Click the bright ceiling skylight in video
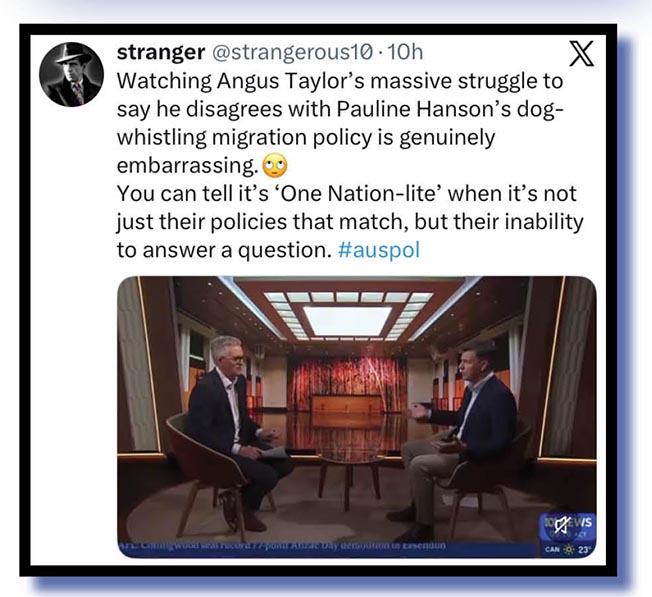The height and width of the screenshot is (597, 652). coord(347,320)
